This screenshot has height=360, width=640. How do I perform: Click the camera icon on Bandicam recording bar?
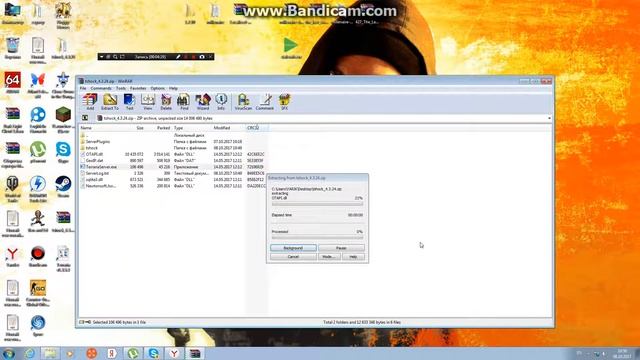coord(202,57)
